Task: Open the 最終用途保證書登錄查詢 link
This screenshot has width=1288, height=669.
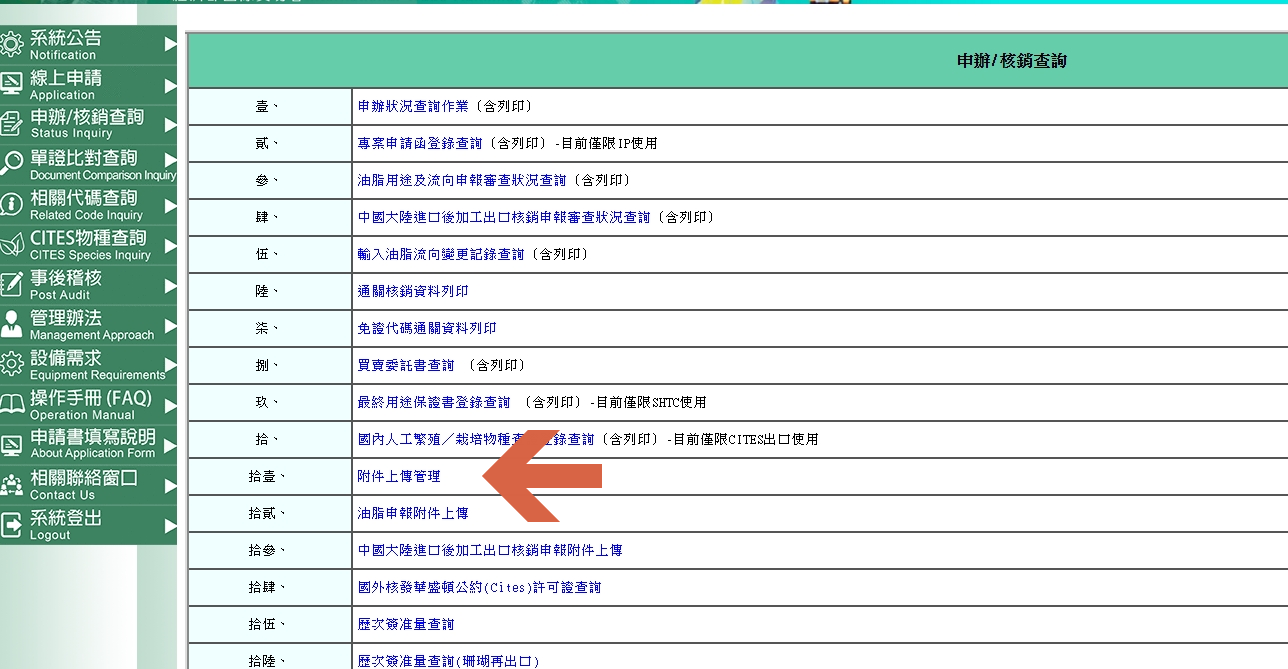Action: [434, 402]
